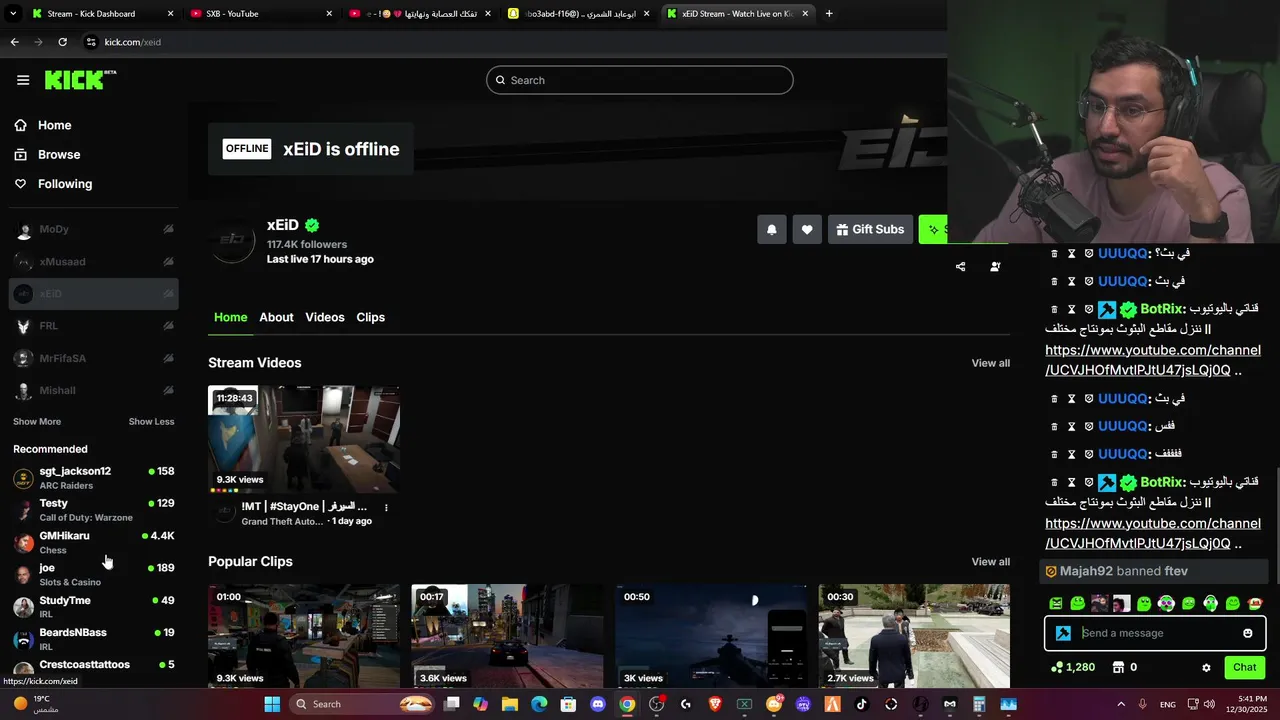Reload the page in the browser
This screenshot has width=1280, height=720.
pos(62,42)
